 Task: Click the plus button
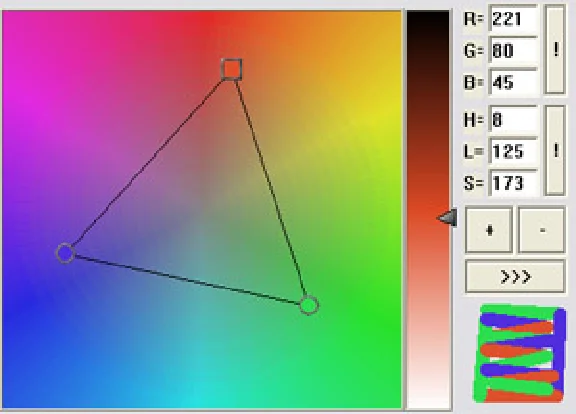(x=489, y=230)
